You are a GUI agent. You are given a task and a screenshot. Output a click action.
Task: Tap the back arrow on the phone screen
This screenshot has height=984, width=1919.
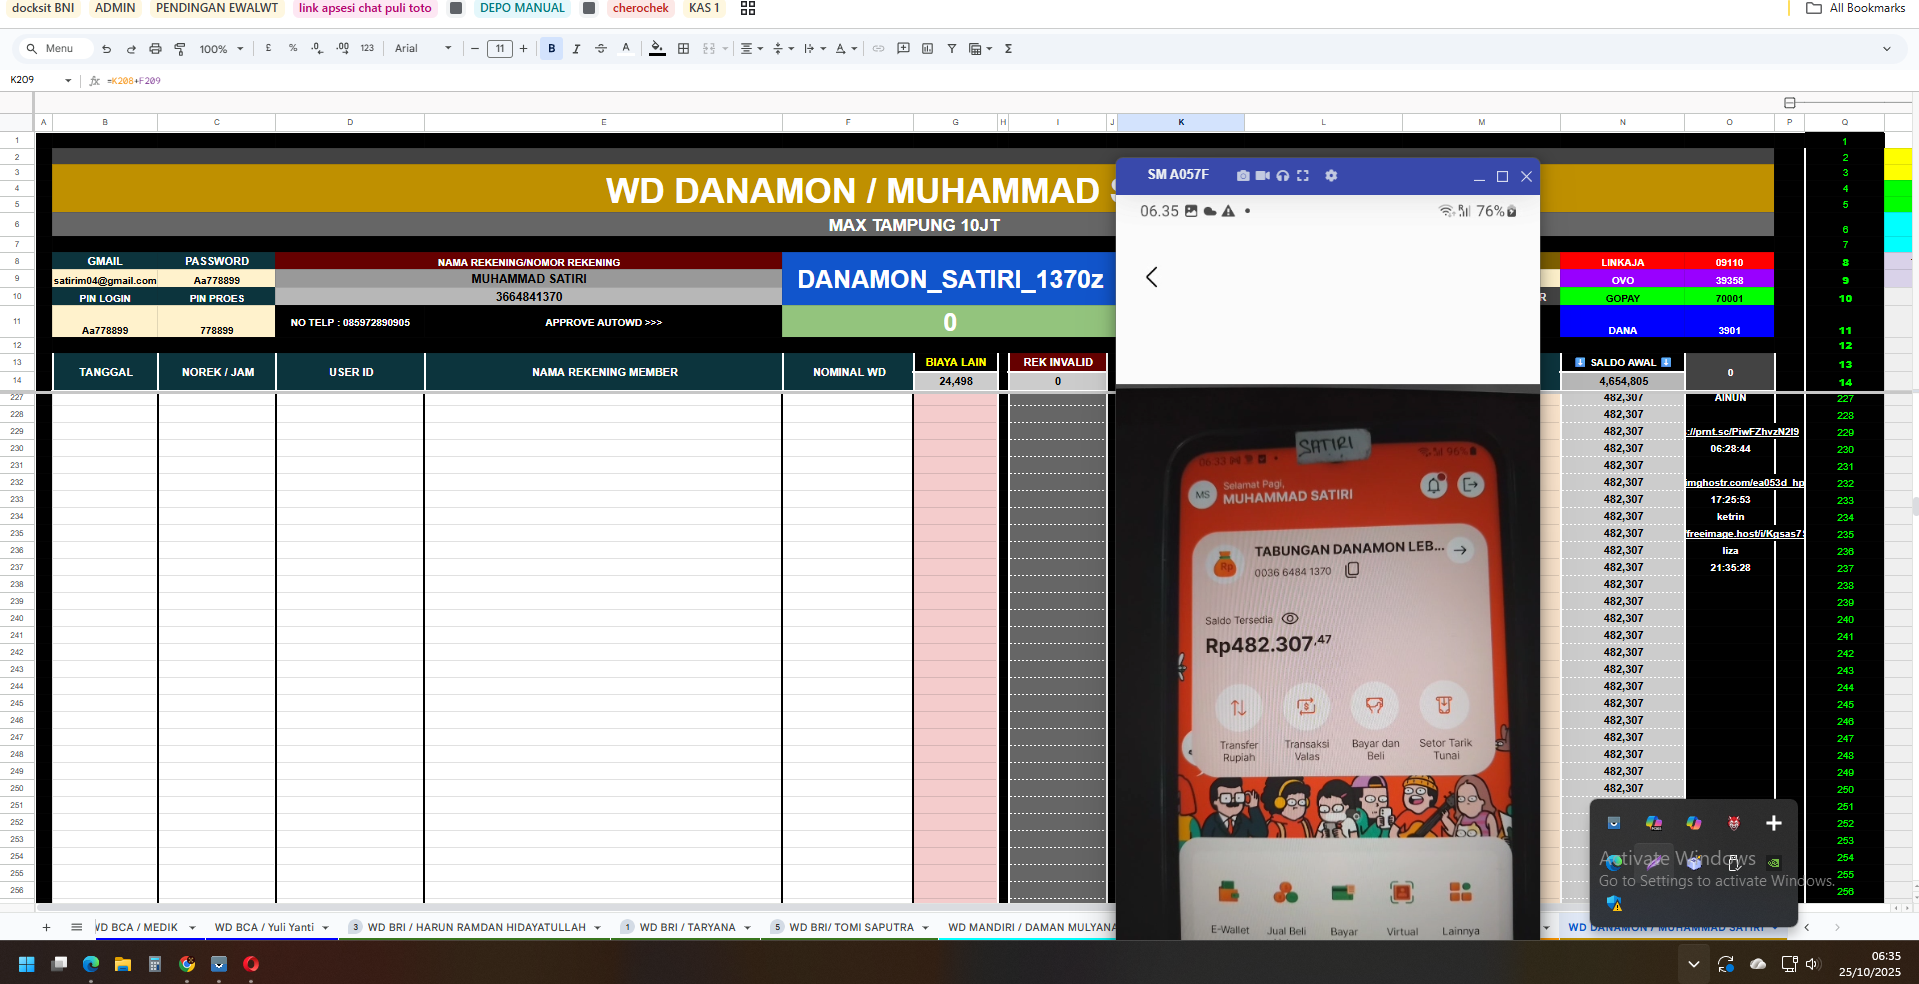point(1152,277)
